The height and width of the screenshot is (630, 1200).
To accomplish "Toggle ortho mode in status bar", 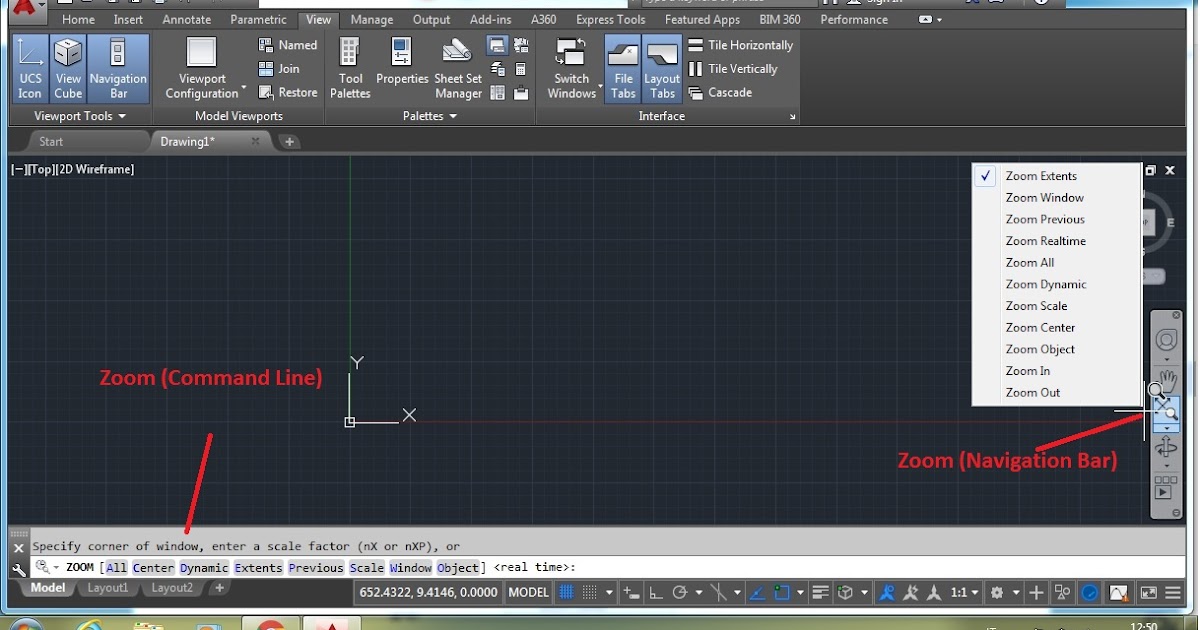I will [x=655, y=592].
